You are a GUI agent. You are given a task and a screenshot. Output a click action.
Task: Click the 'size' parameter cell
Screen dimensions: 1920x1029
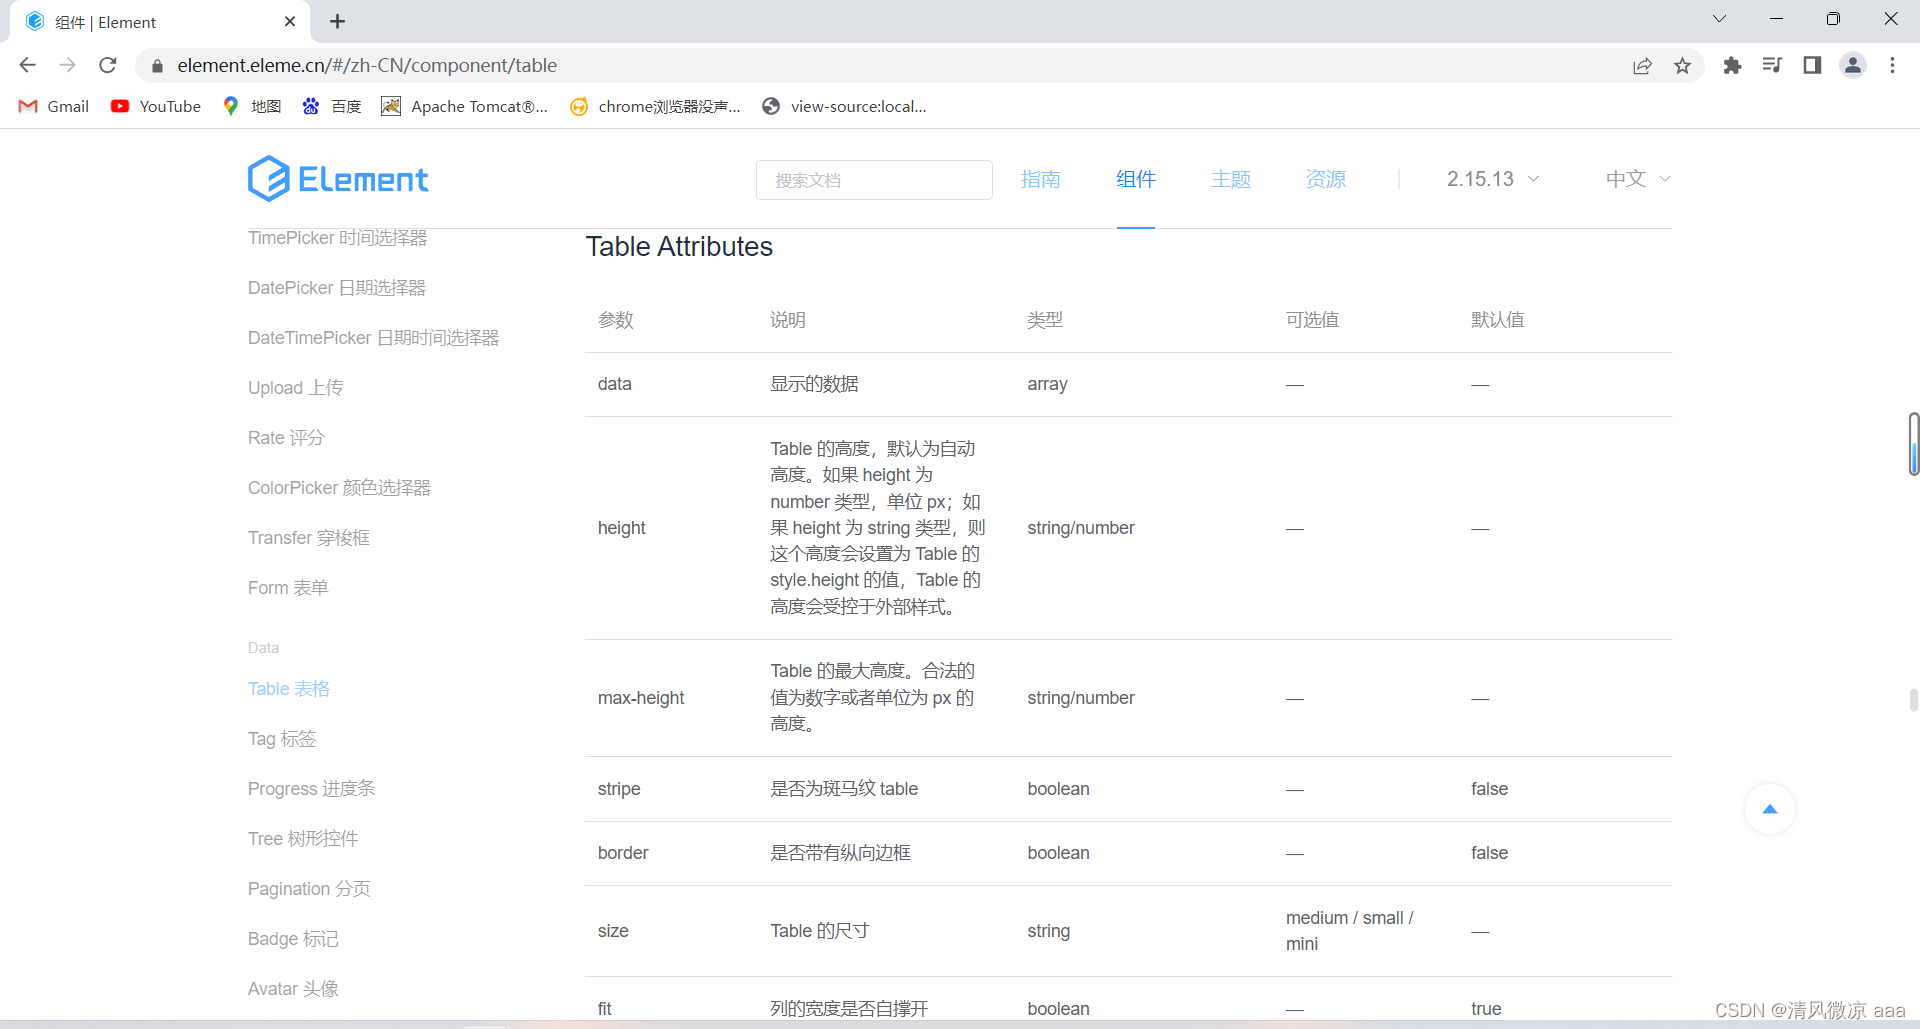[613, 931]
